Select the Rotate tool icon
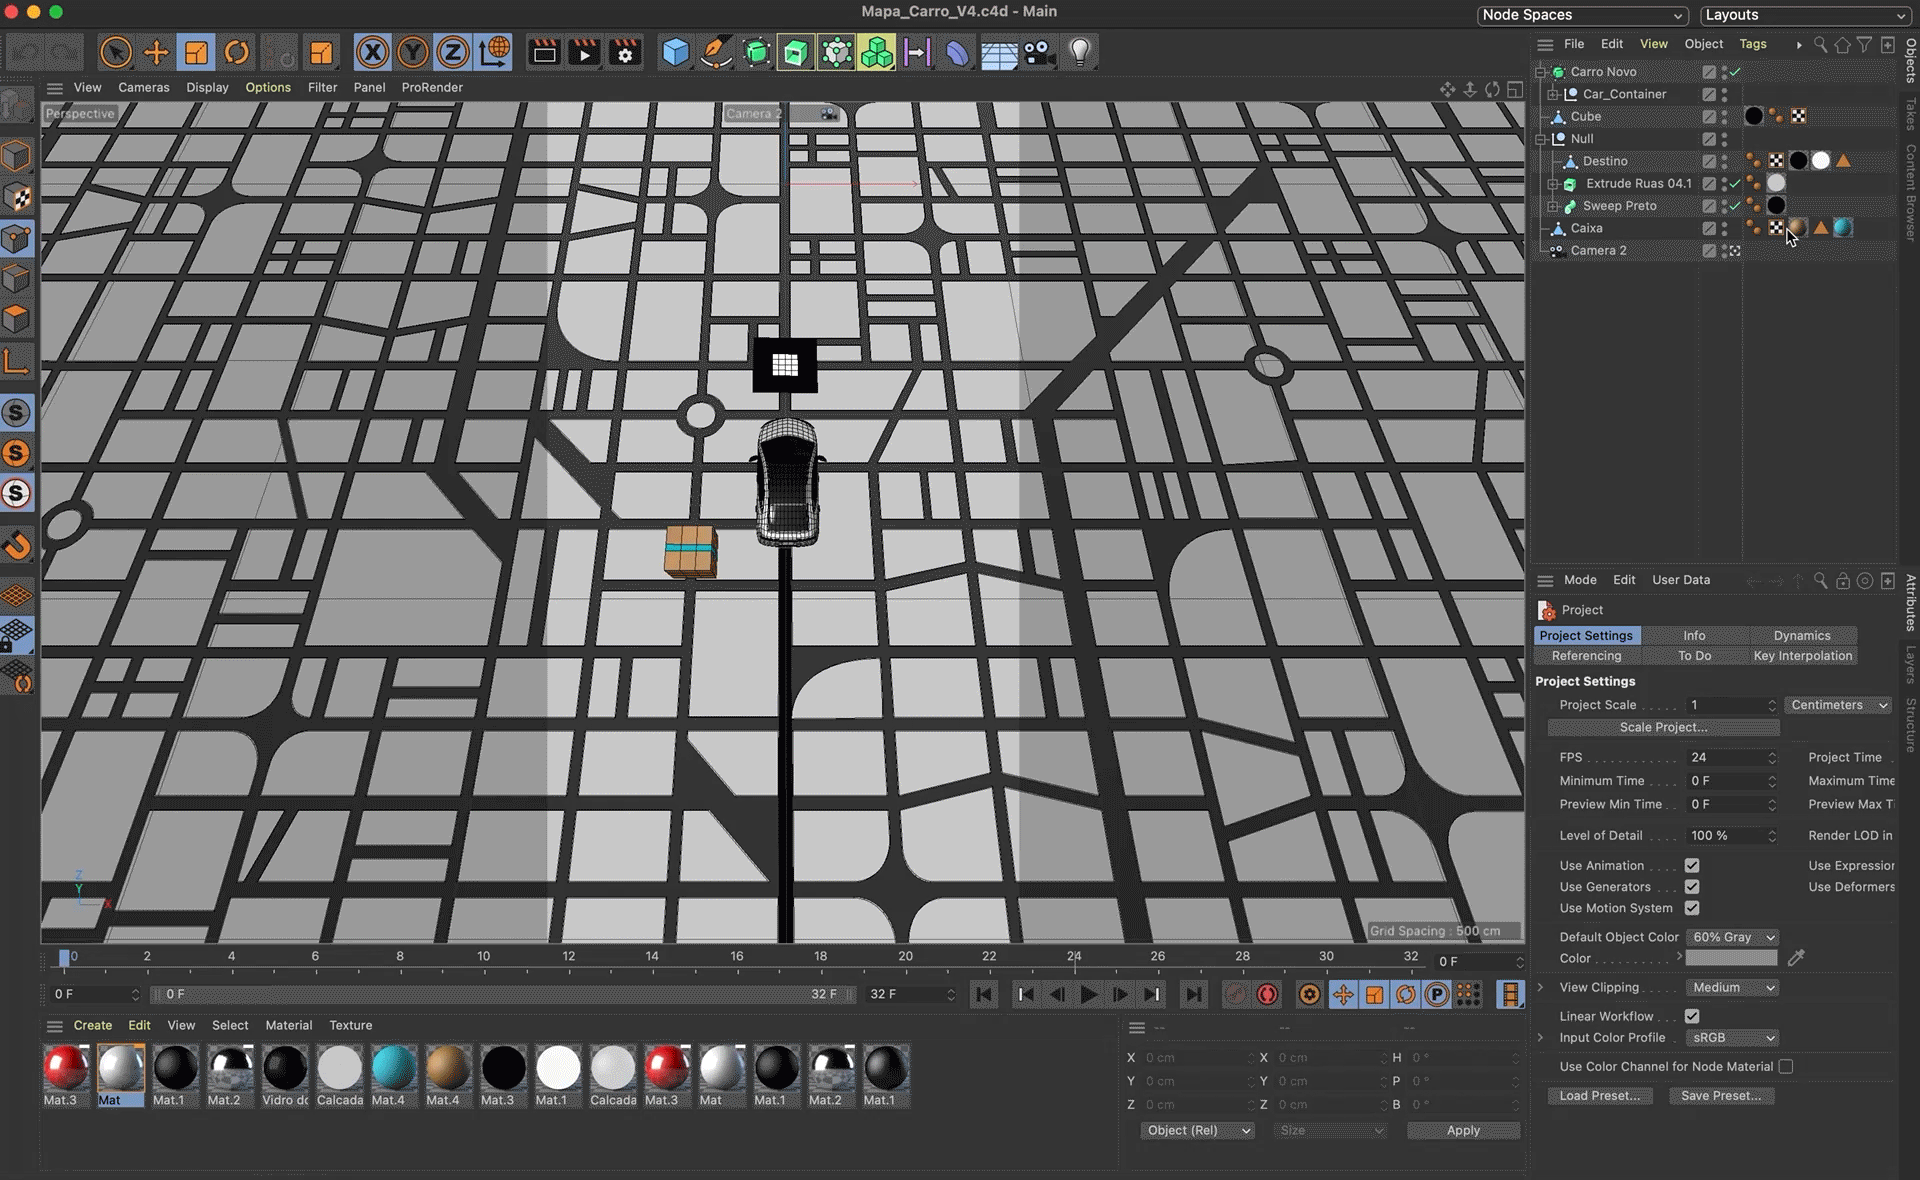Screen dimensions: 1920x1180 click(237, 52)
